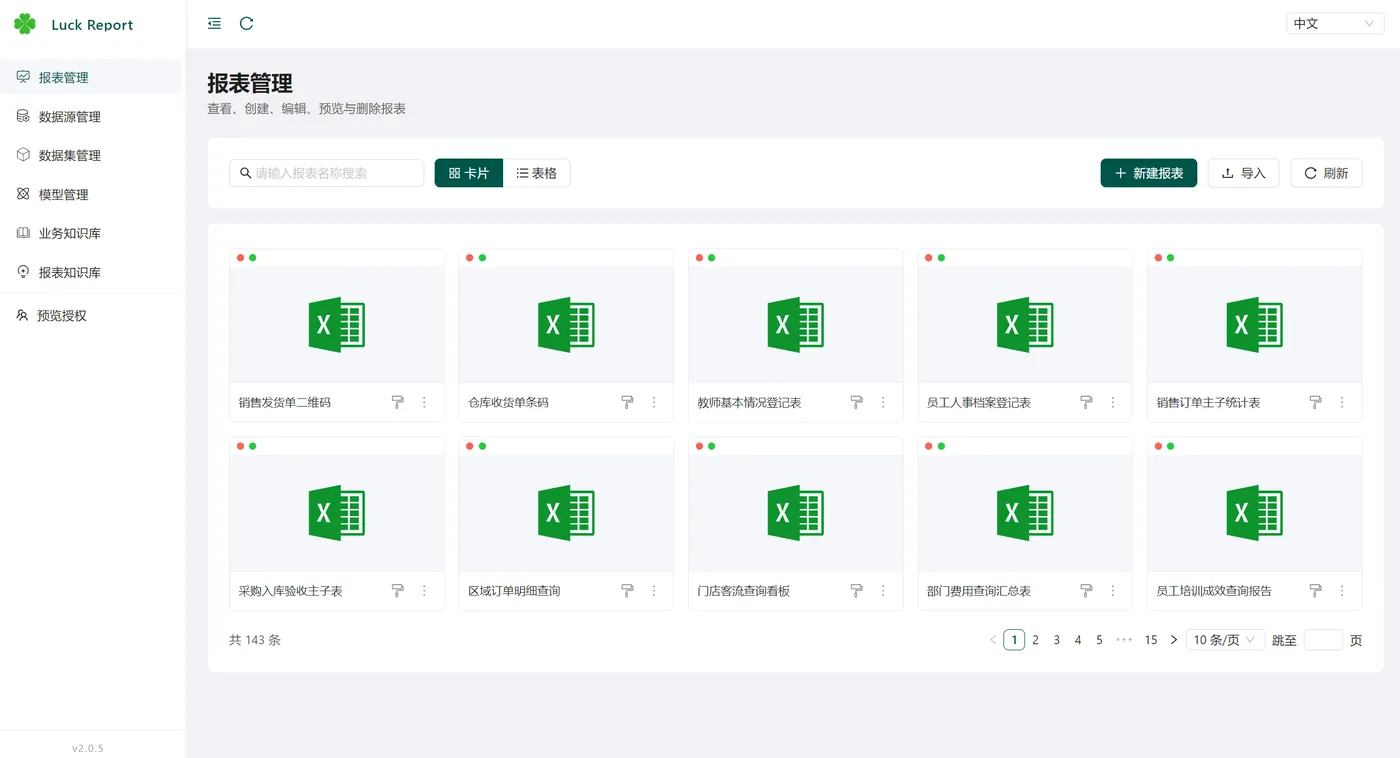Open 模型管理 in the sidebar
Viewport: 1400px width, 758px height.
click(91, 194)
